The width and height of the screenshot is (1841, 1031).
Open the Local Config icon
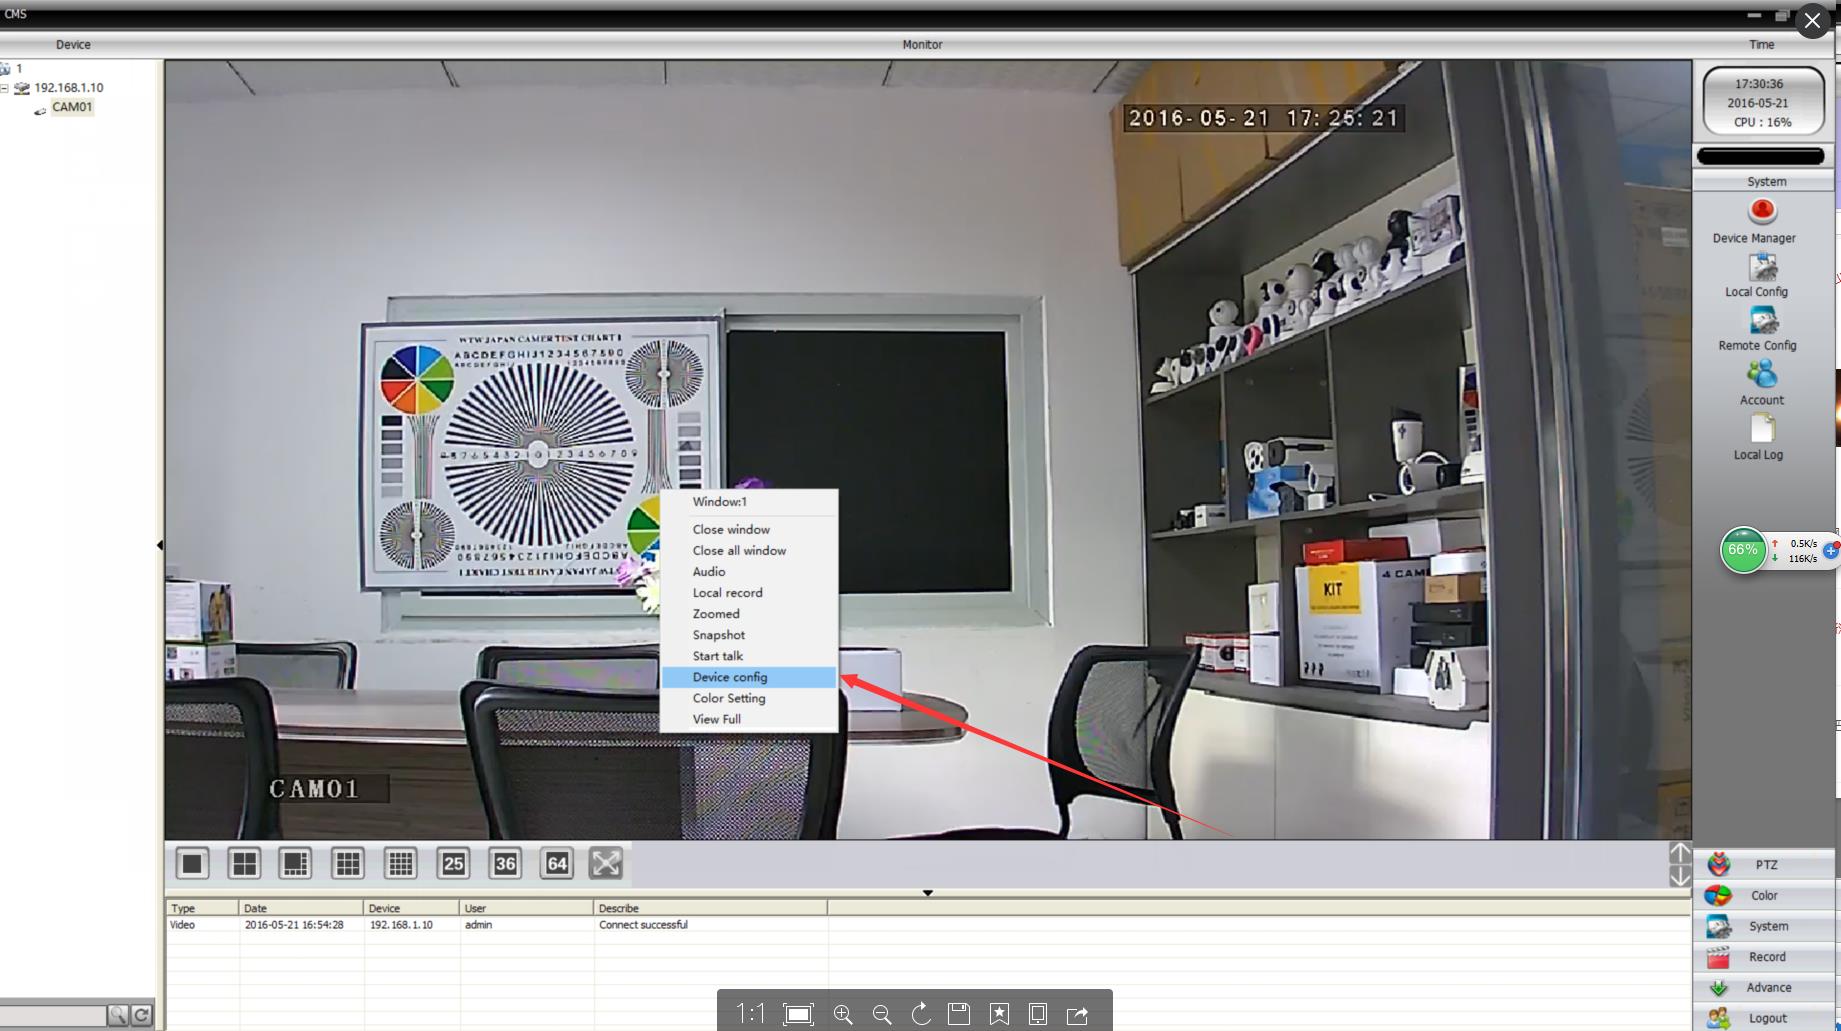tap(1761, 267)
